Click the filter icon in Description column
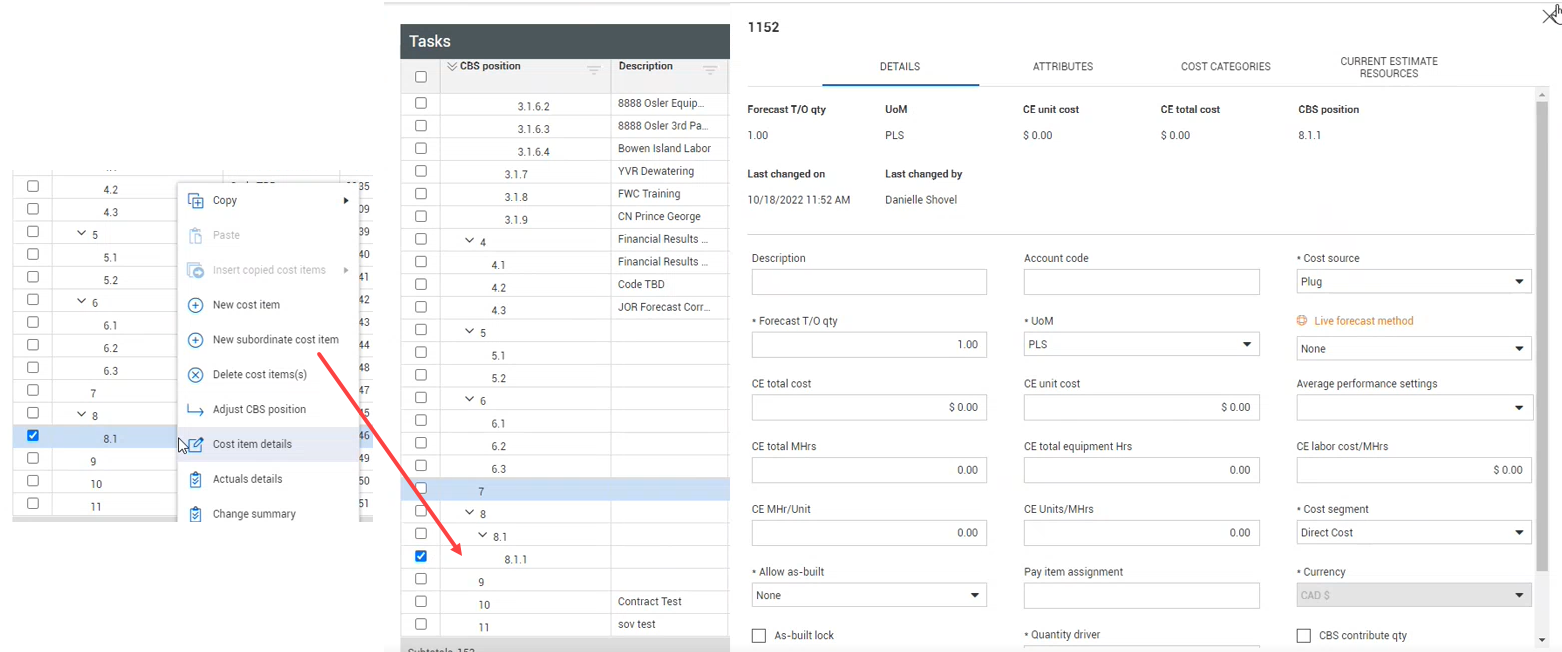This screenshot has width=1562, height=652. click(x=710, y=70)
